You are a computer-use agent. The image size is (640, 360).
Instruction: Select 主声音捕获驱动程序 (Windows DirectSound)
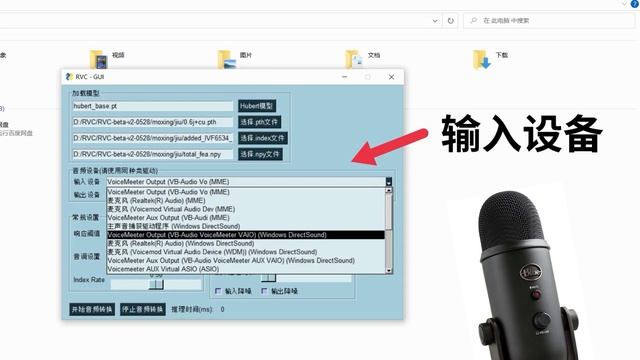point(246,226)
